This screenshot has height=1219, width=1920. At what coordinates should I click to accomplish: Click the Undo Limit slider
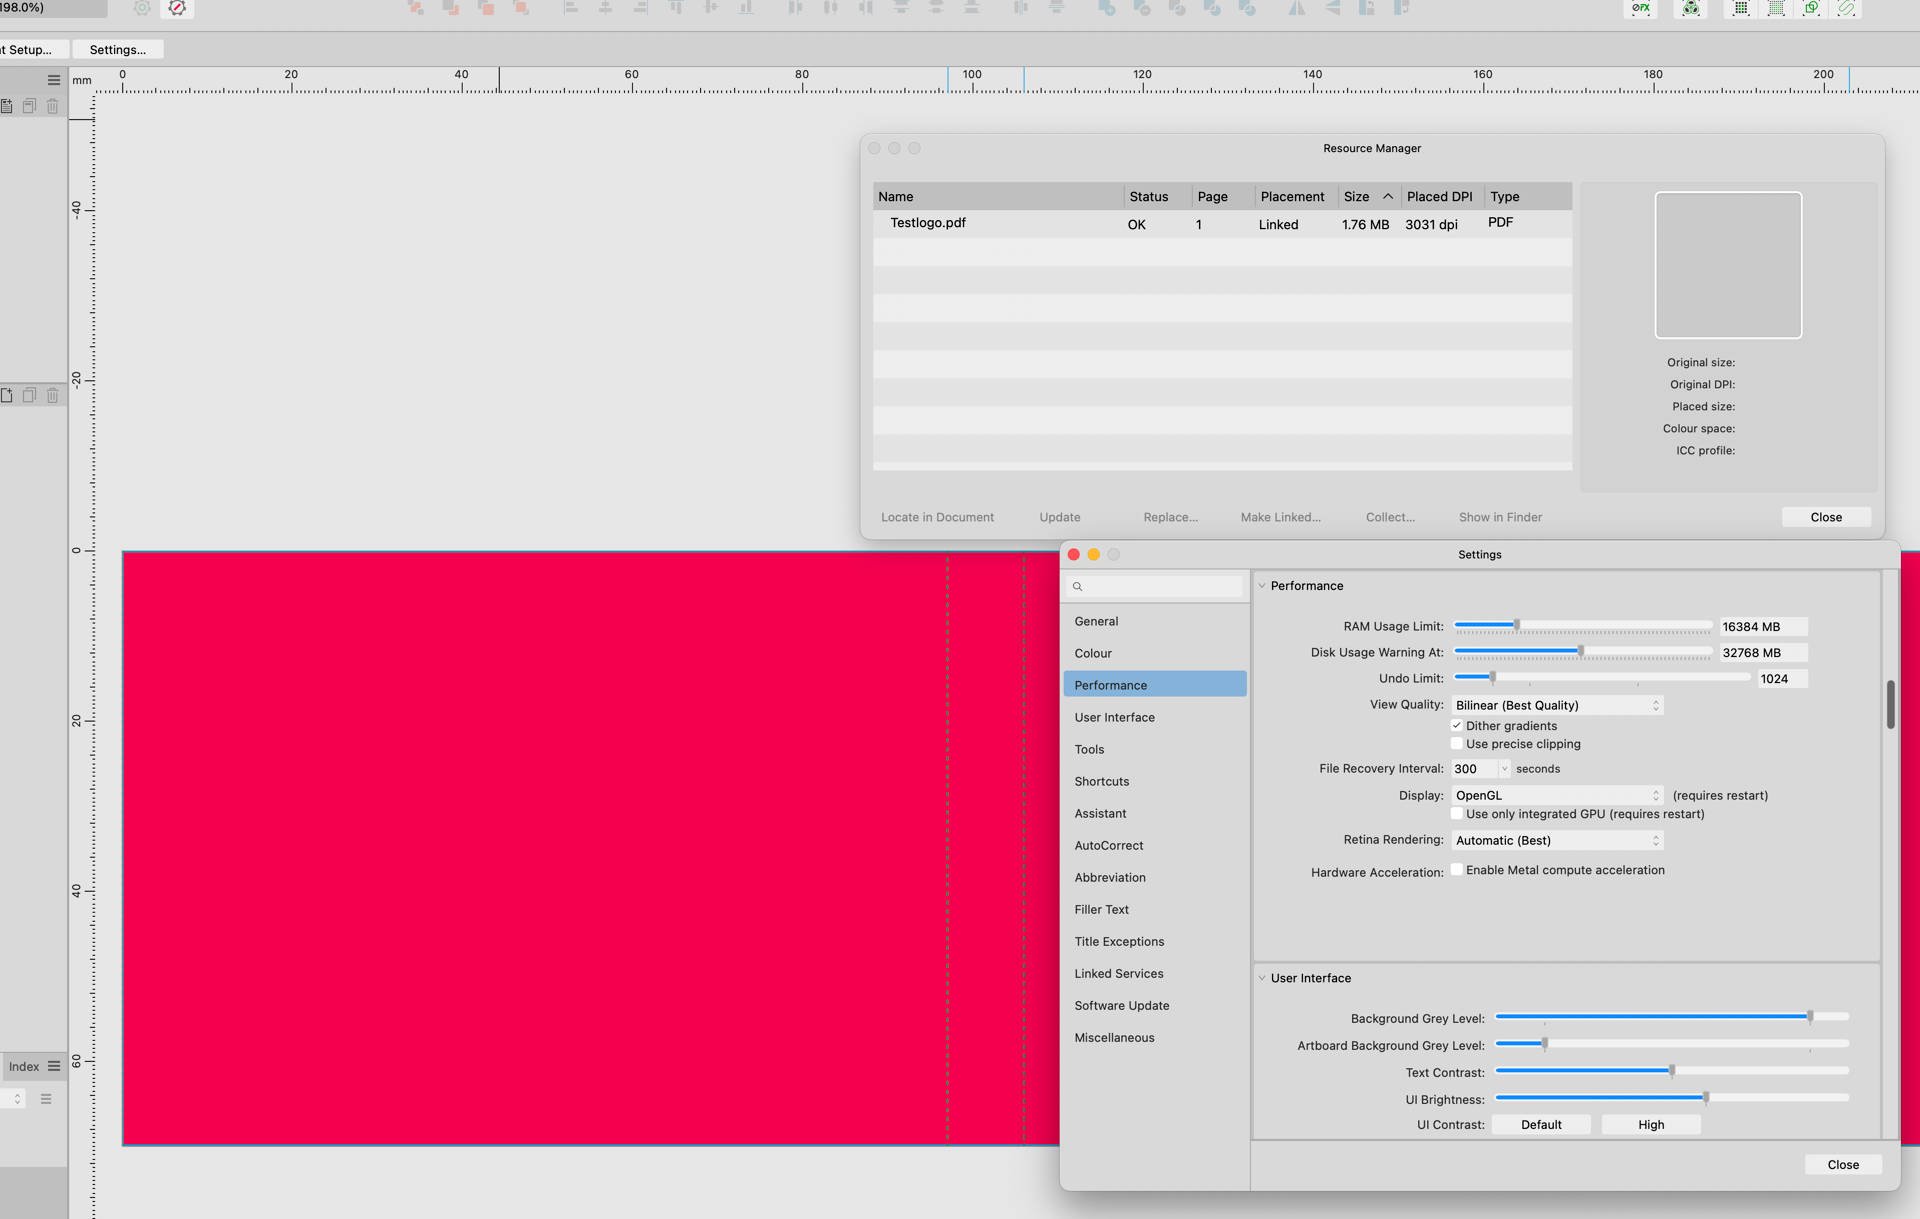tap(1602, 678)
